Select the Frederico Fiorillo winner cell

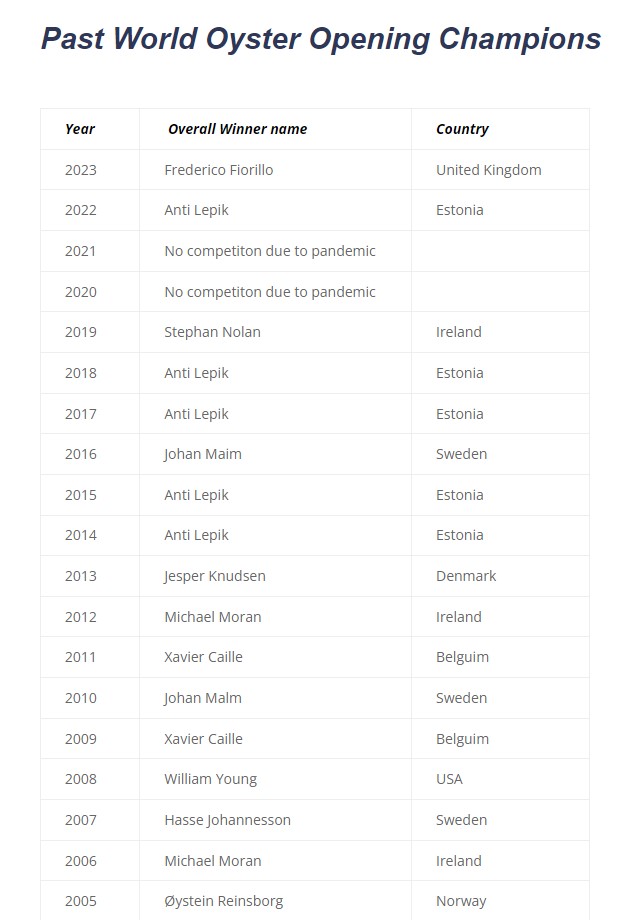tap(218, 170)
